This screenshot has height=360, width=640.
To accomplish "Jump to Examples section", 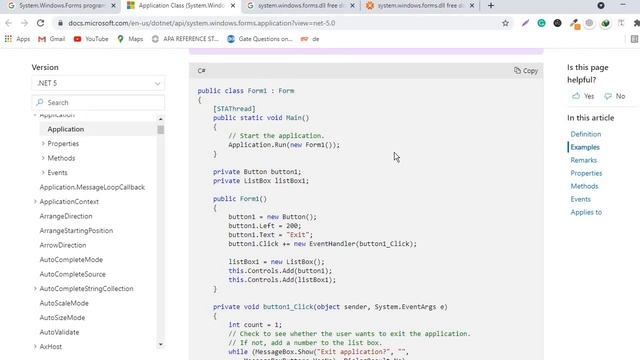I will (585, 147).
